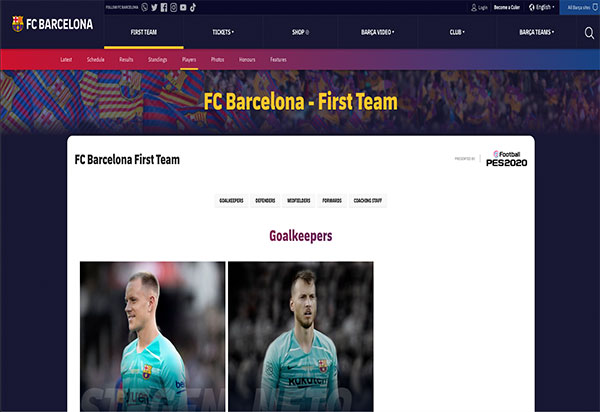Expand the English language dropdown
This screenshot has width=600, height=412.
pos(541,7)
